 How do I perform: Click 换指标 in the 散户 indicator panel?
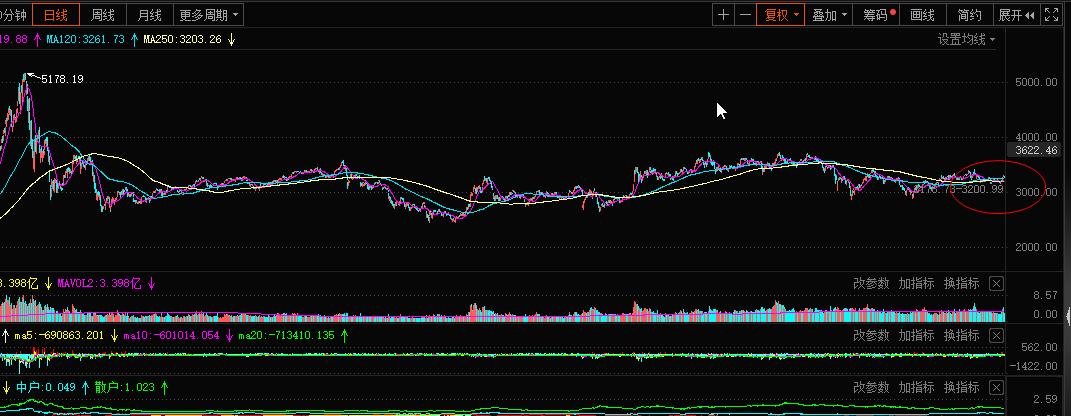961,387
